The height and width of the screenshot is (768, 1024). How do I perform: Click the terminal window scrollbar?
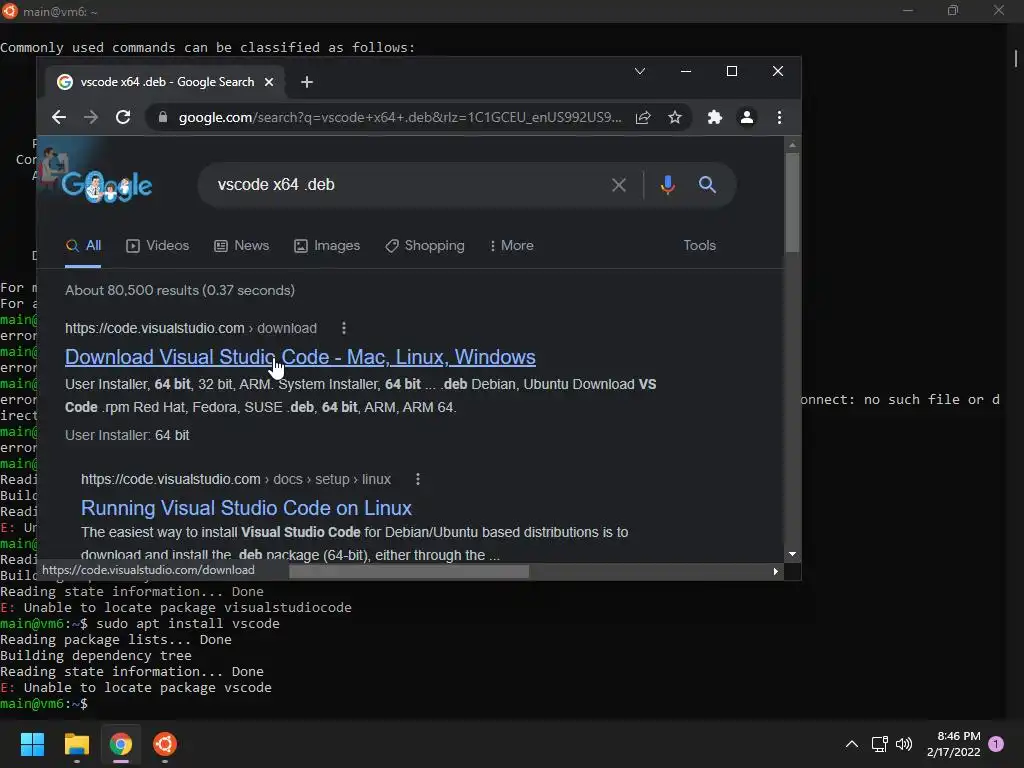coord(1016,59)
